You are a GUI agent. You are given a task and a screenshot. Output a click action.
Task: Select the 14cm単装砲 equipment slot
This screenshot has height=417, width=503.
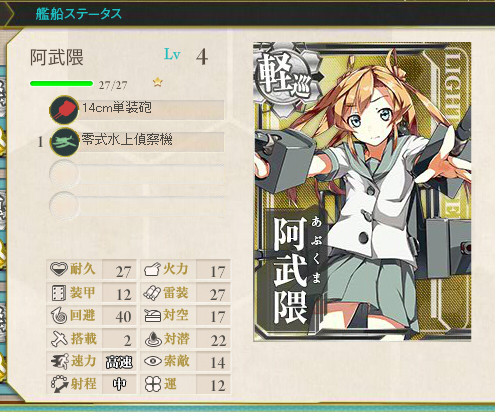point(137,111)
